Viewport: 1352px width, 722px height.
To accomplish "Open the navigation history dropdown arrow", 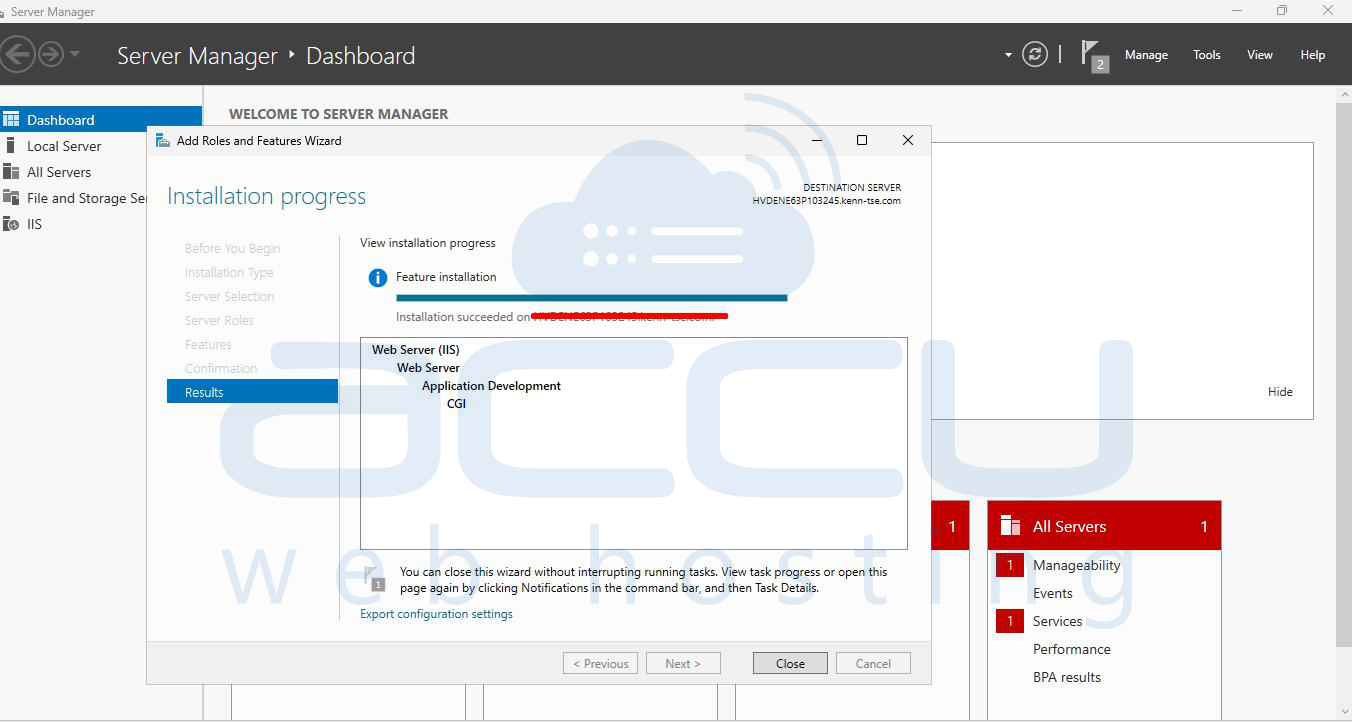I will (75, 54).
